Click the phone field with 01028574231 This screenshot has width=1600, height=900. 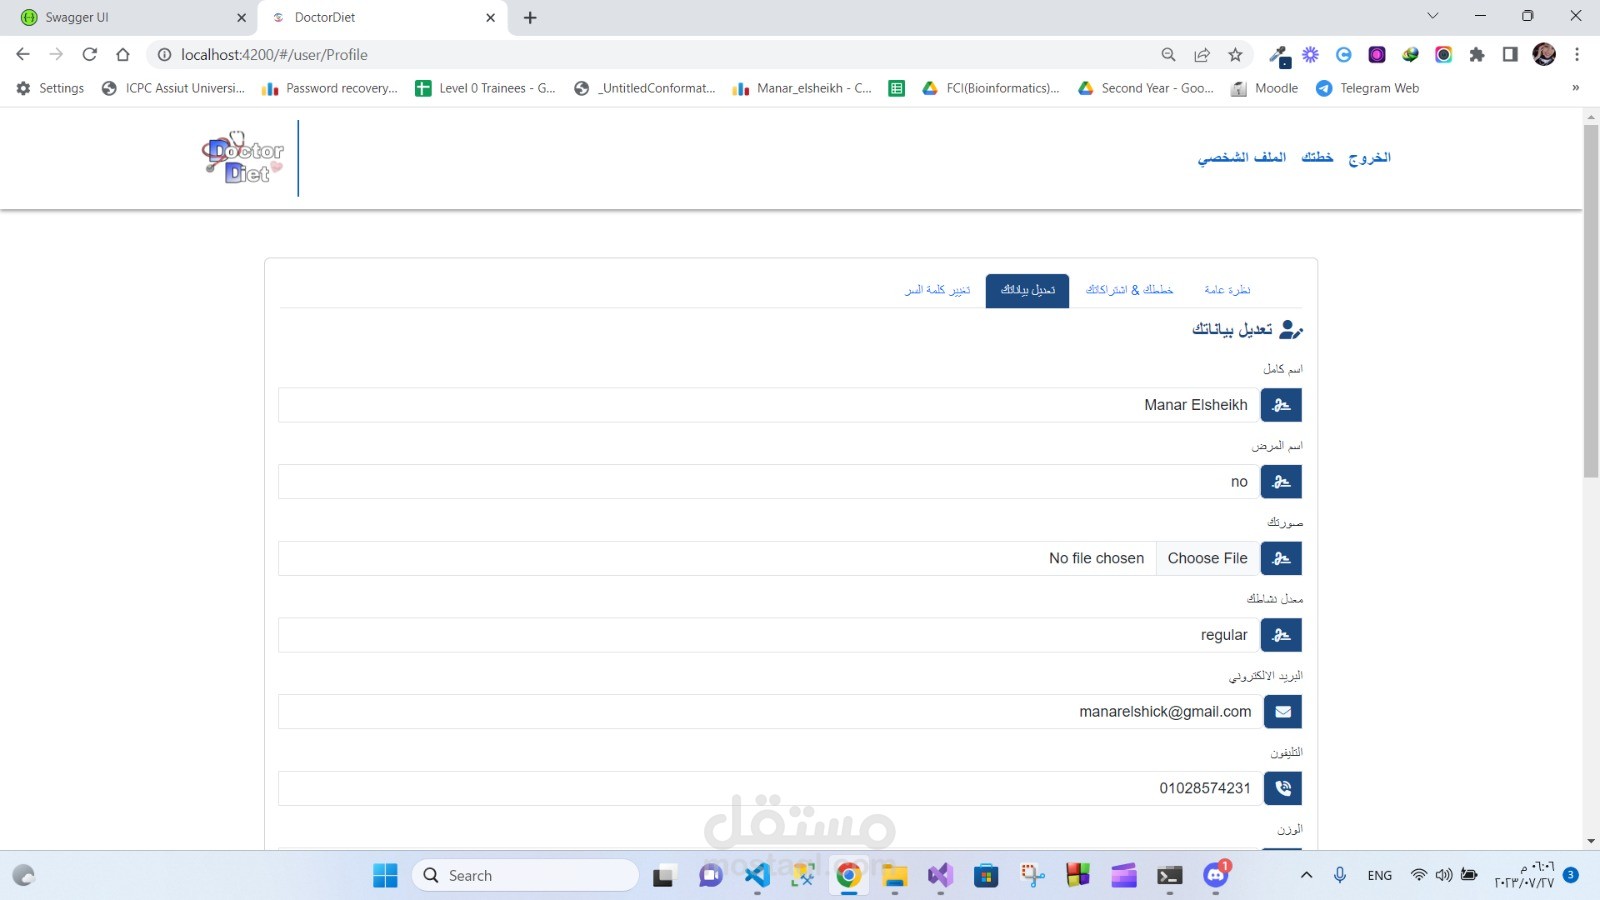[x=770, y=788]
